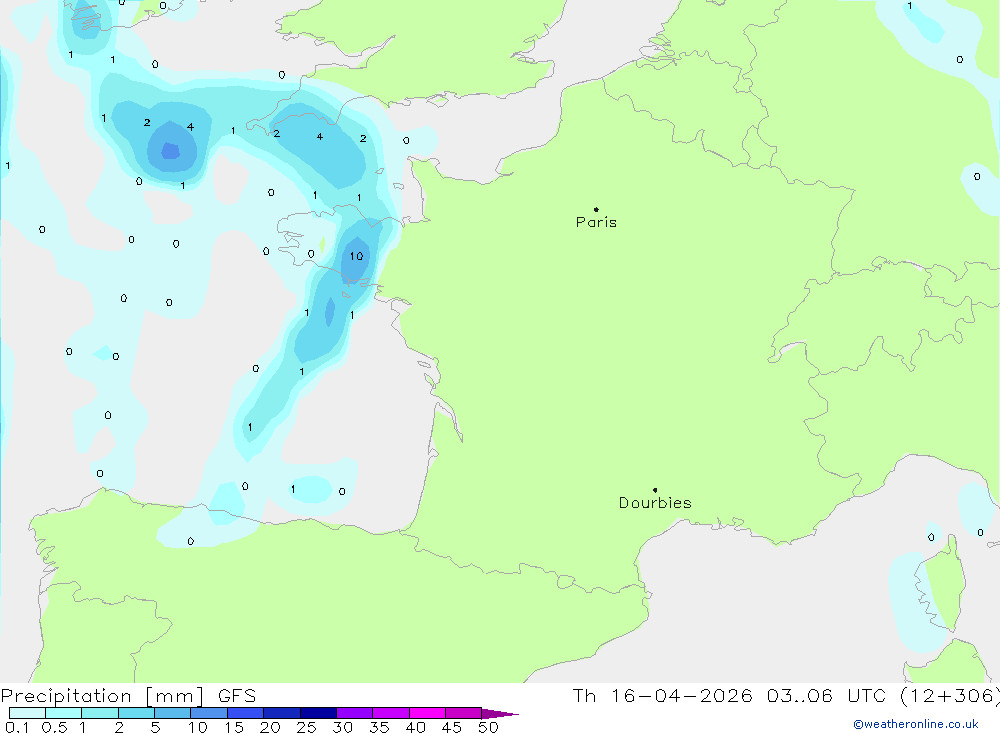Click the Dourbies city label

click(x=655, y=503)
